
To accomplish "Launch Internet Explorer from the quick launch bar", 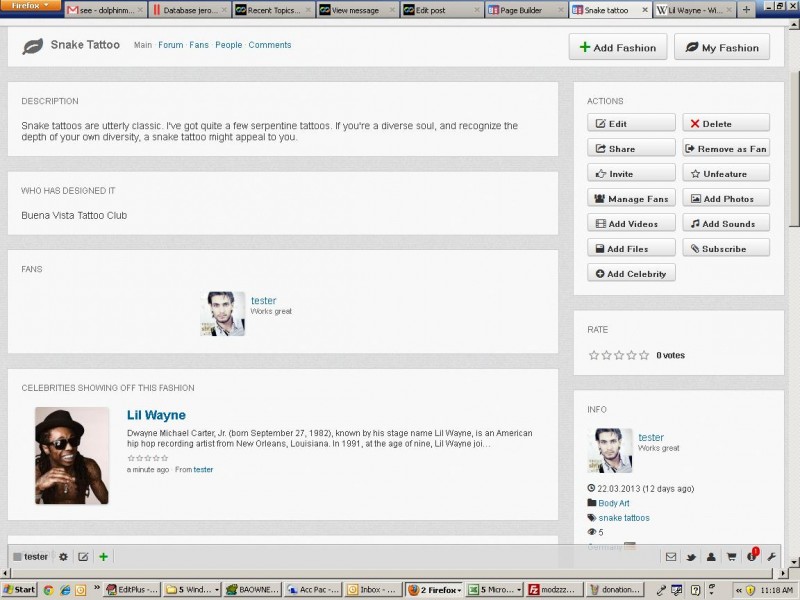I will 65,590.
